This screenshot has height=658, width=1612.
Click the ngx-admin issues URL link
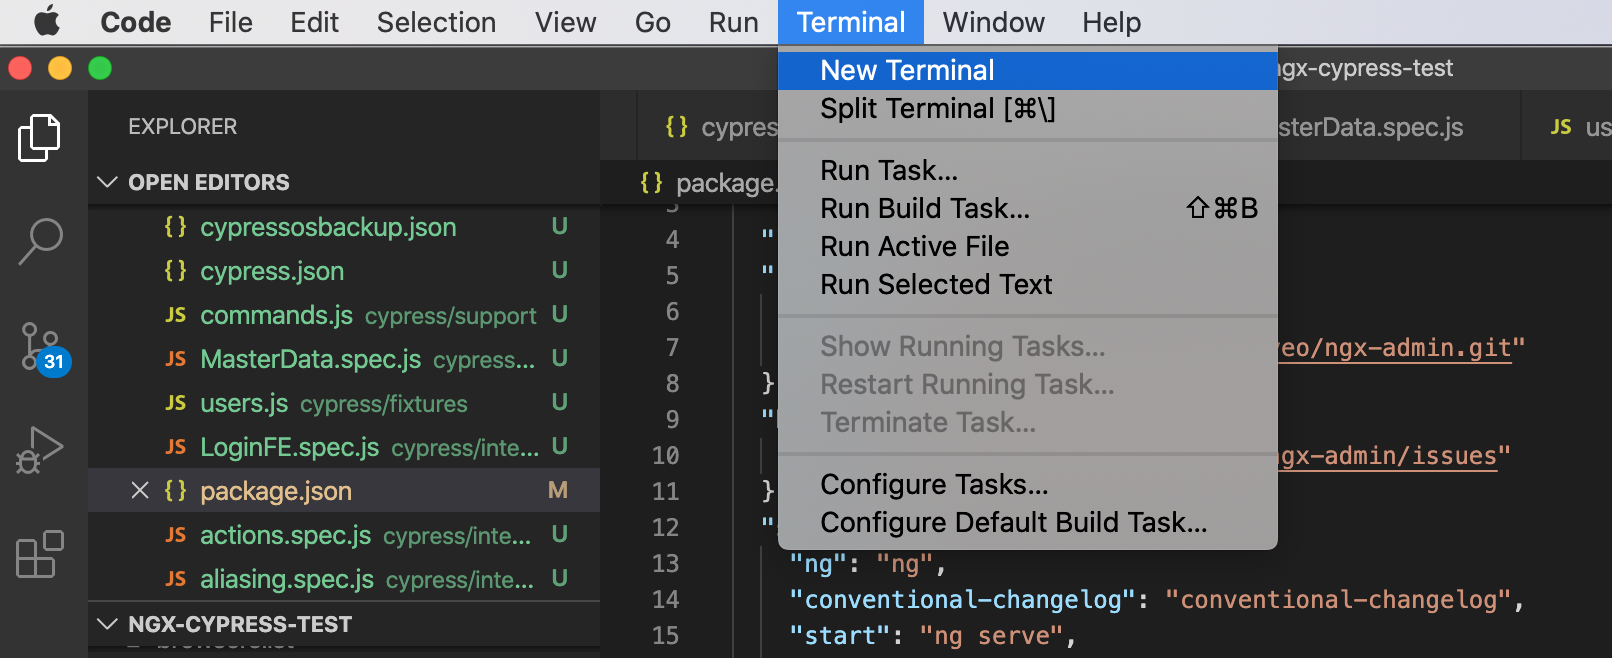click(x=1388, y=456)
